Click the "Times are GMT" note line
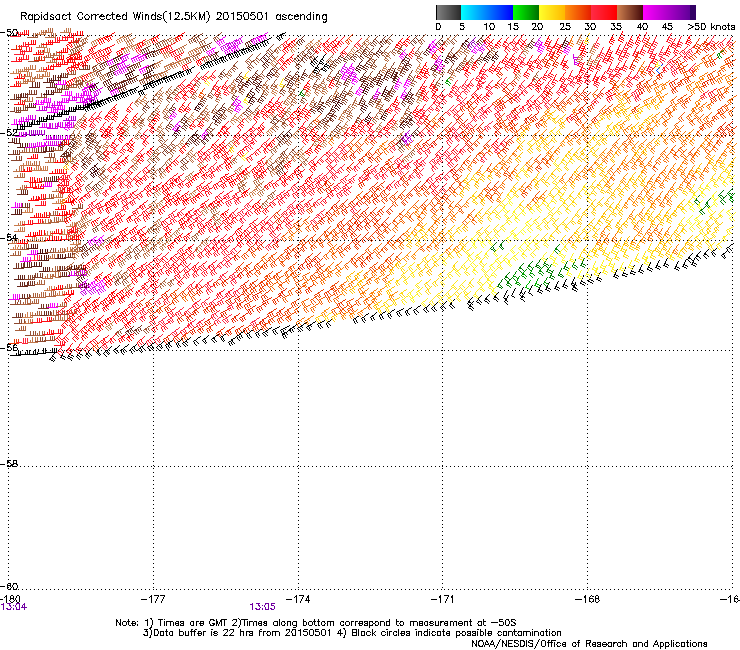Image resolution: width=740 pixels, height=650 pixels. [316, 623]
